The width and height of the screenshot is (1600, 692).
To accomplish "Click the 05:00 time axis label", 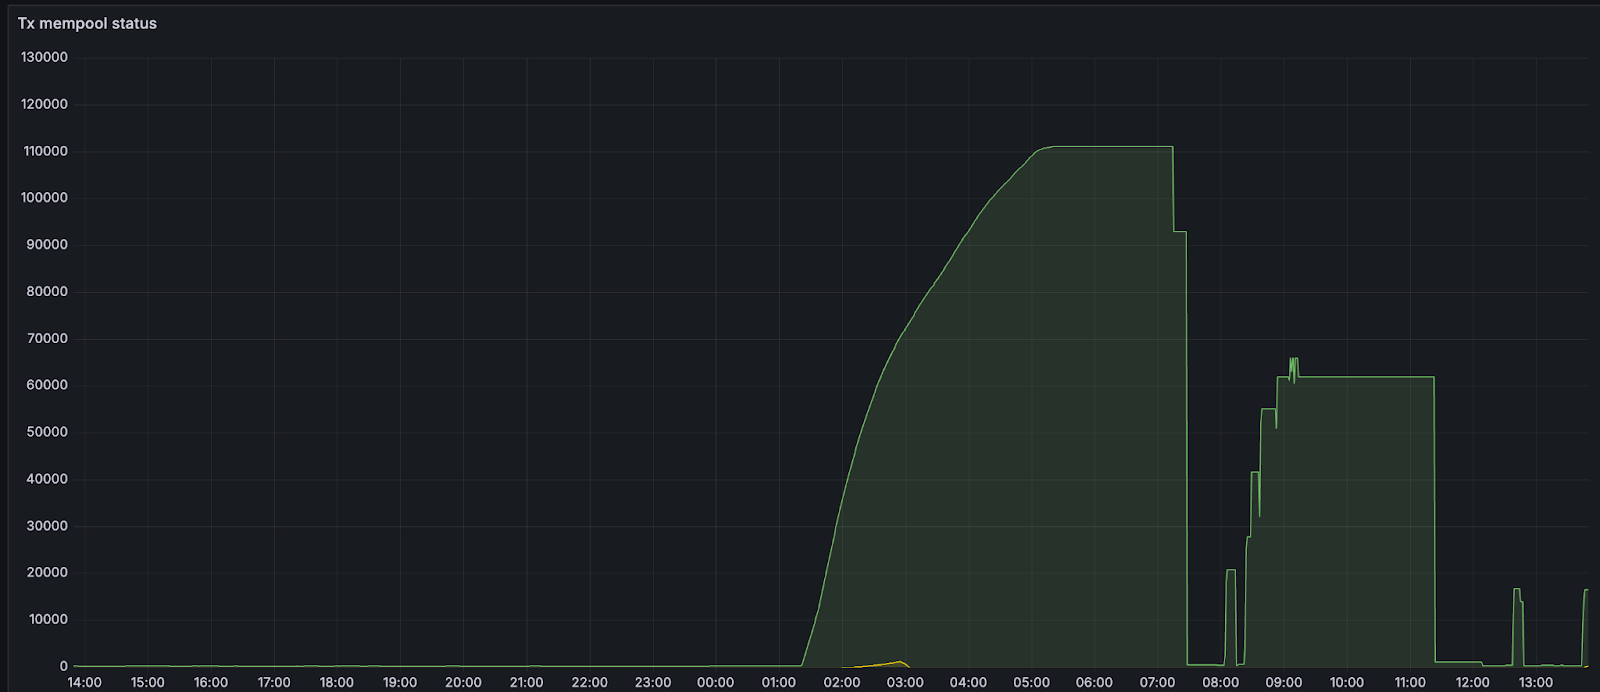I will pos(1031,682).
